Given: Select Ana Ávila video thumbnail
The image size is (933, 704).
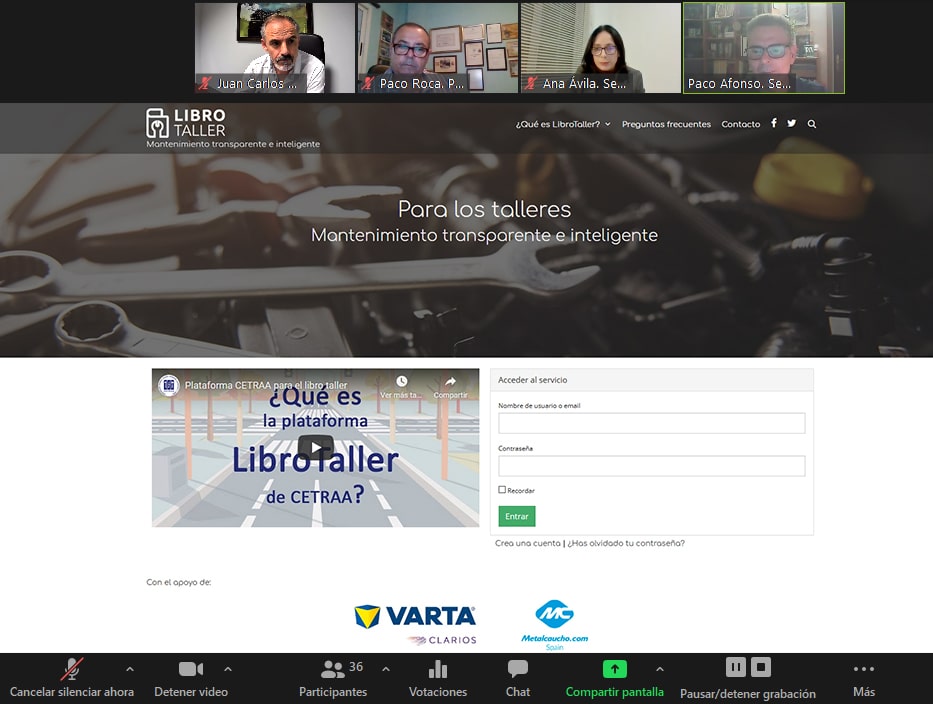Looking at the screenshot, I should pos(601,48).
